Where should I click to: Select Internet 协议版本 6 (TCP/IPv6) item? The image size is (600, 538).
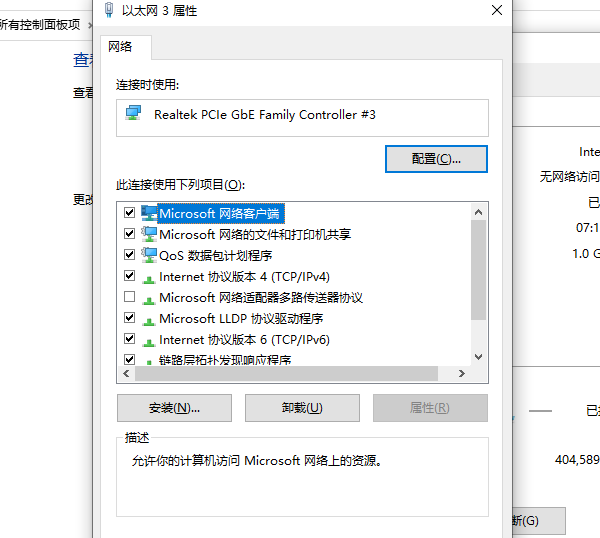tap(244, 339)
